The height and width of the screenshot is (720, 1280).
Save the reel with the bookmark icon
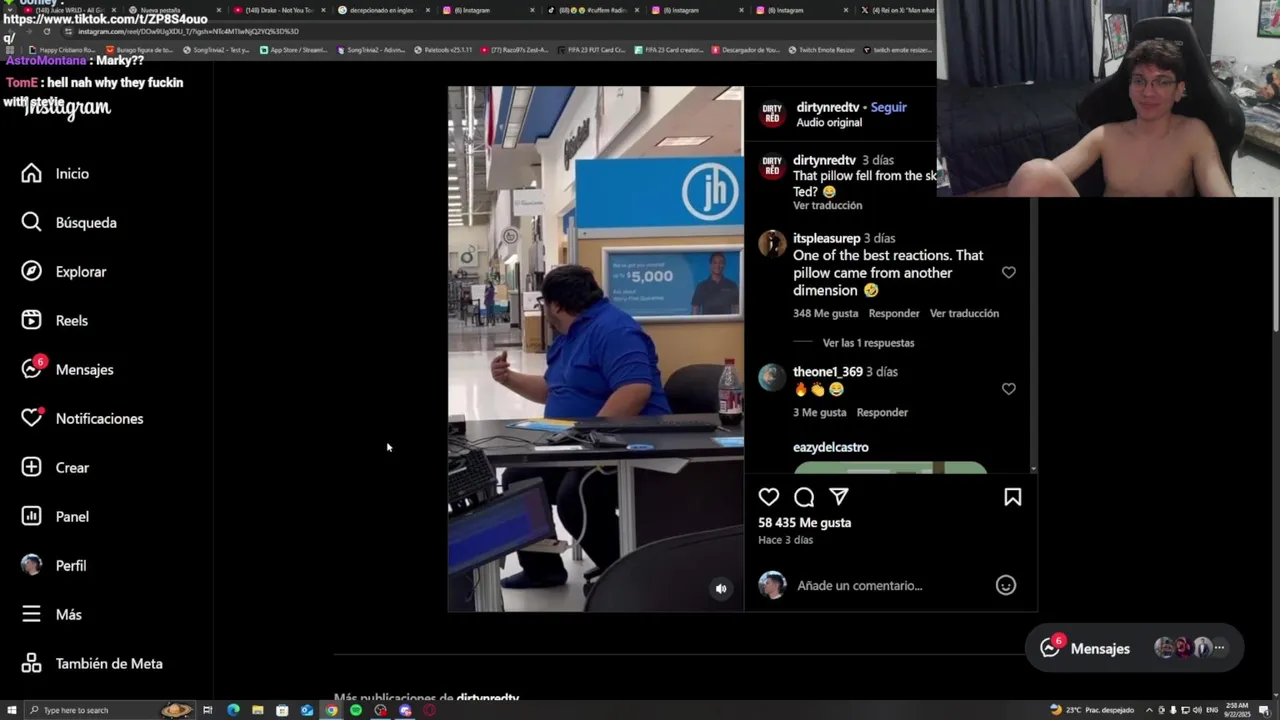(x=1012, y=497)
